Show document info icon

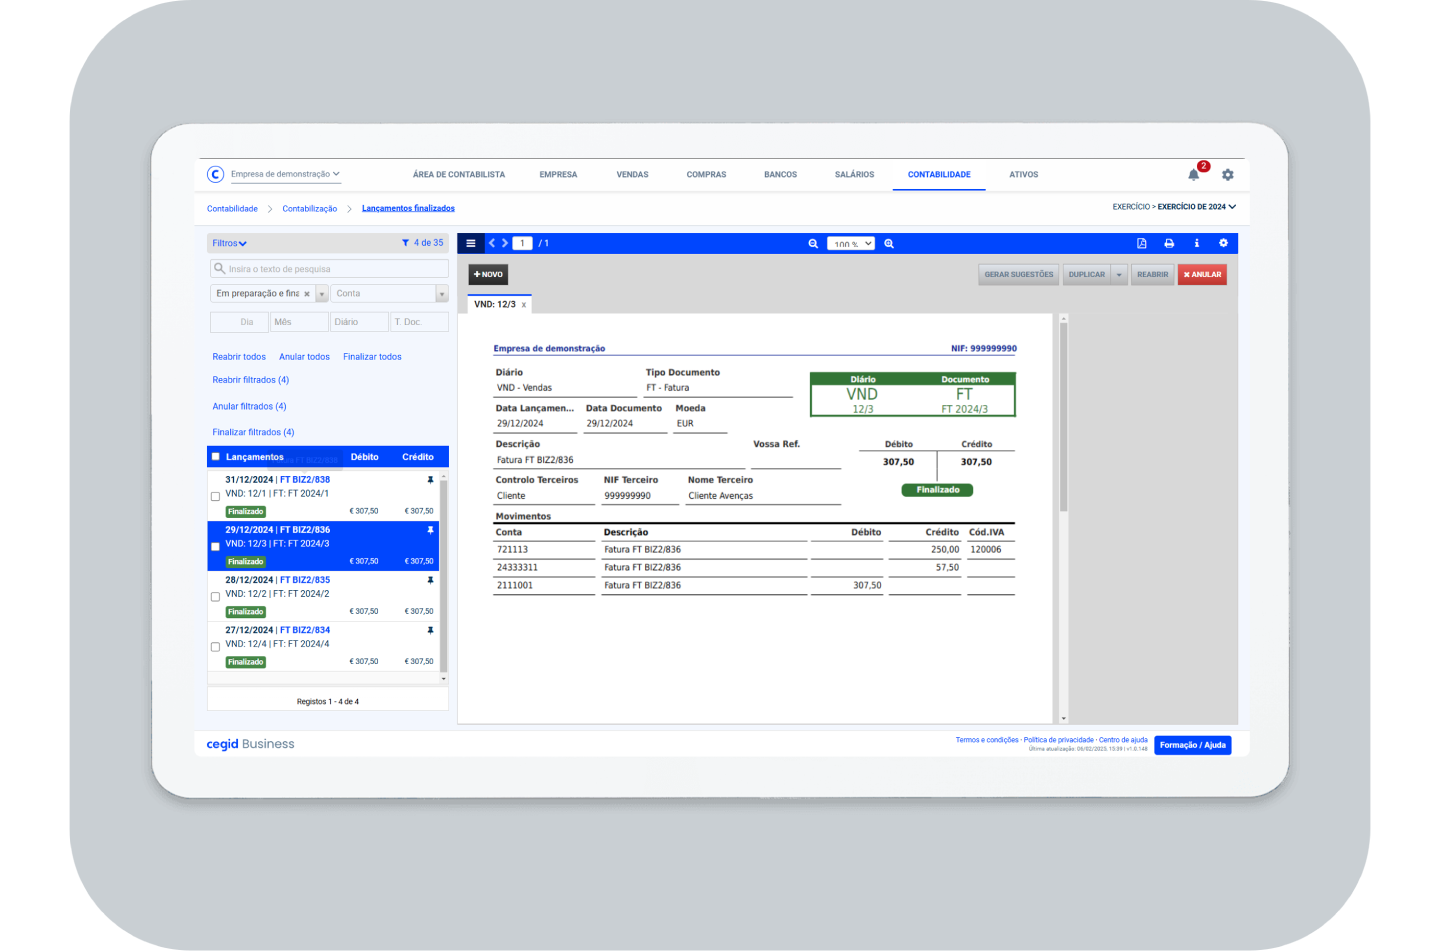[1196, 243]
